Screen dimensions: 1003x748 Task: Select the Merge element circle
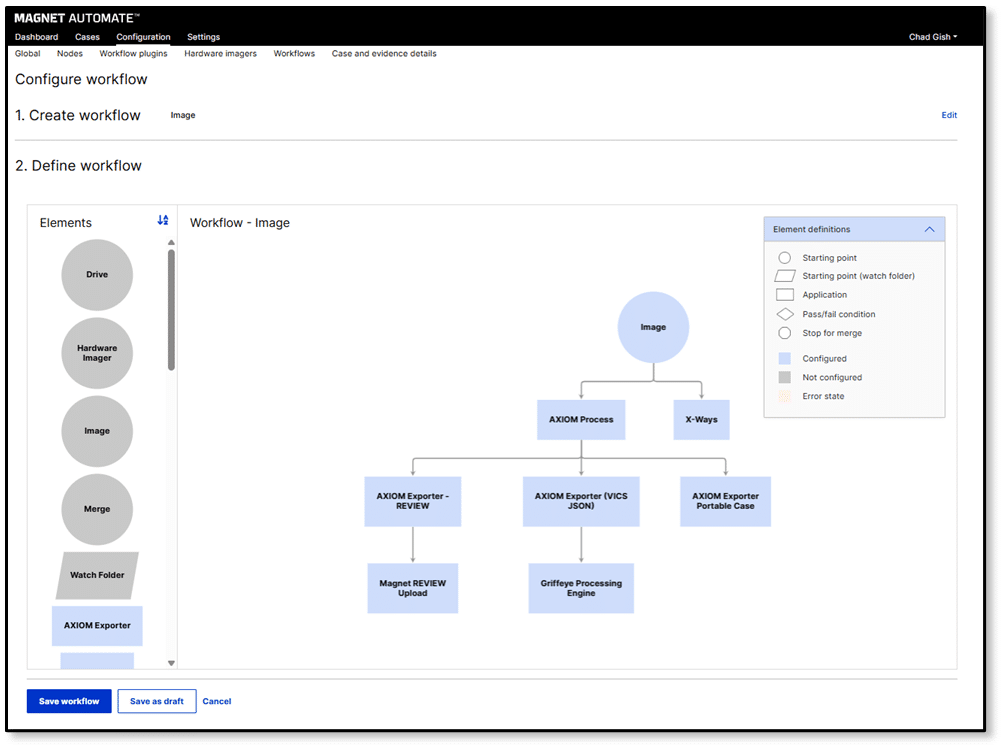97,509
